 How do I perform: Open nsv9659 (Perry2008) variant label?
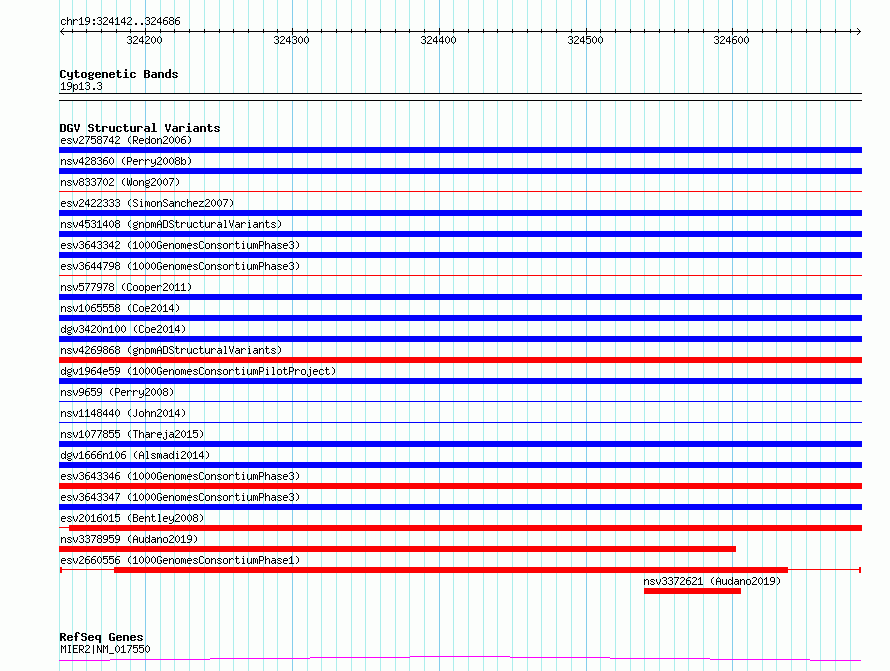117,392
